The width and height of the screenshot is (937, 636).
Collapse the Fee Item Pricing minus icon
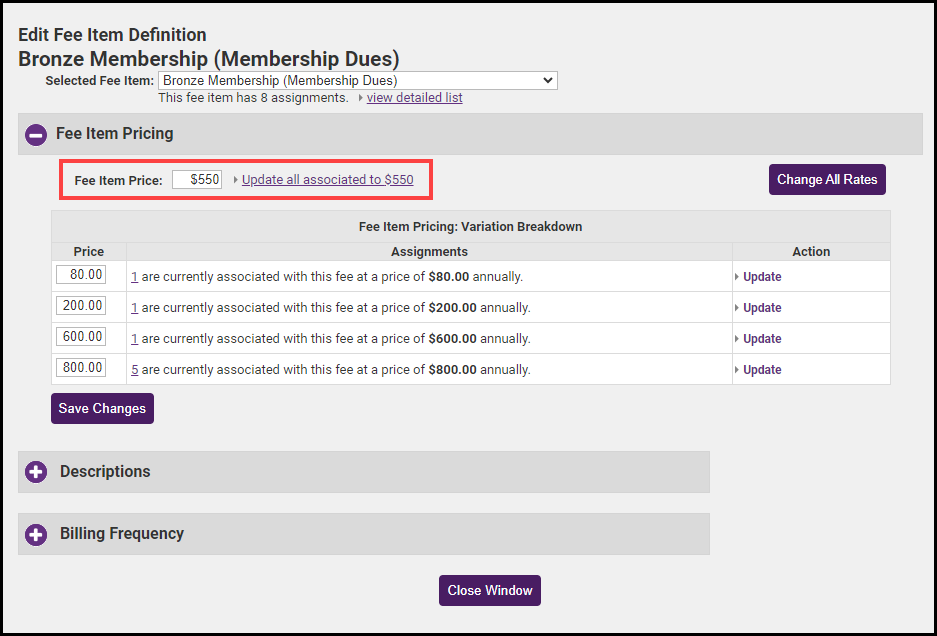click(x=36, y=134)
